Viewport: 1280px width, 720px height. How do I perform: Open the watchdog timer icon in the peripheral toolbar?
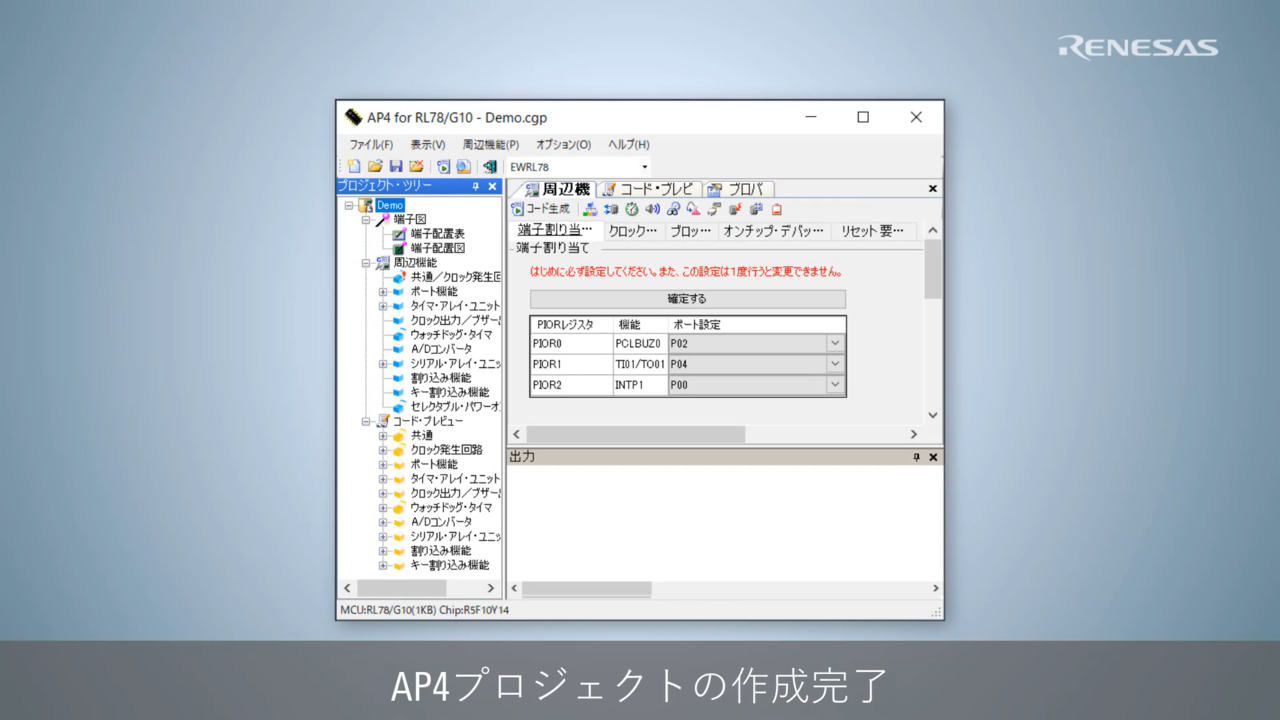pyautogui.click(x=674, y=209)
